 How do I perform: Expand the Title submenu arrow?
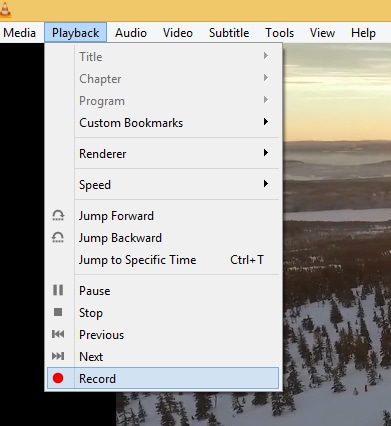[266, 56]
